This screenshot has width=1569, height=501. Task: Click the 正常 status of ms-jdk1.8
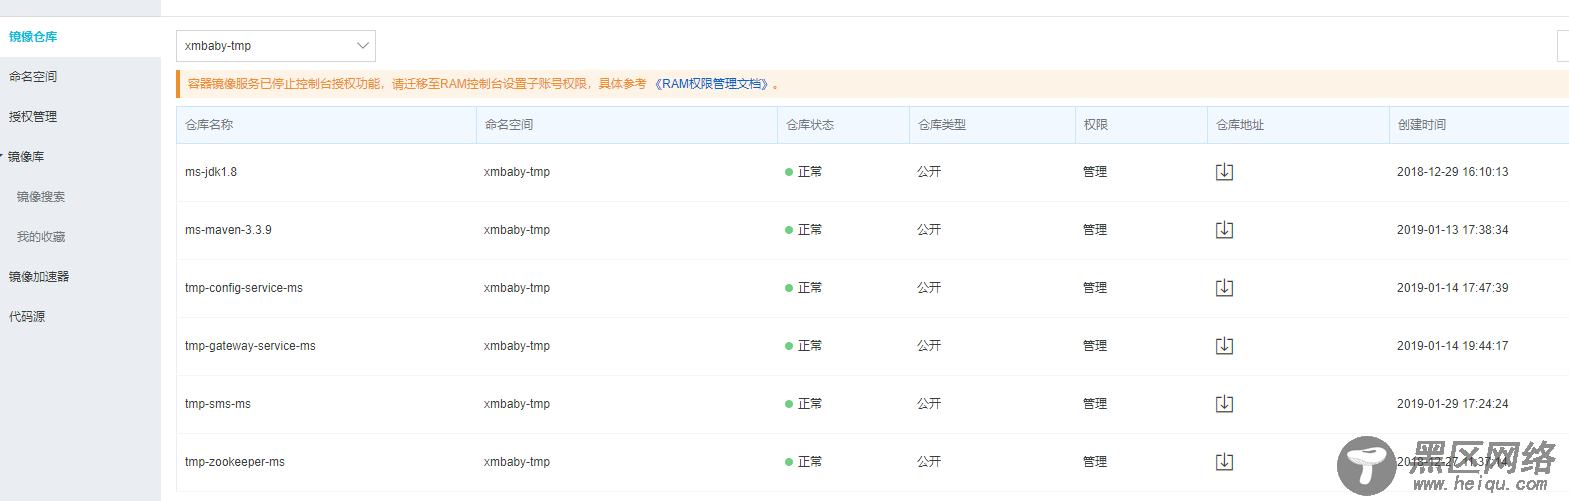tap(804, 172)
